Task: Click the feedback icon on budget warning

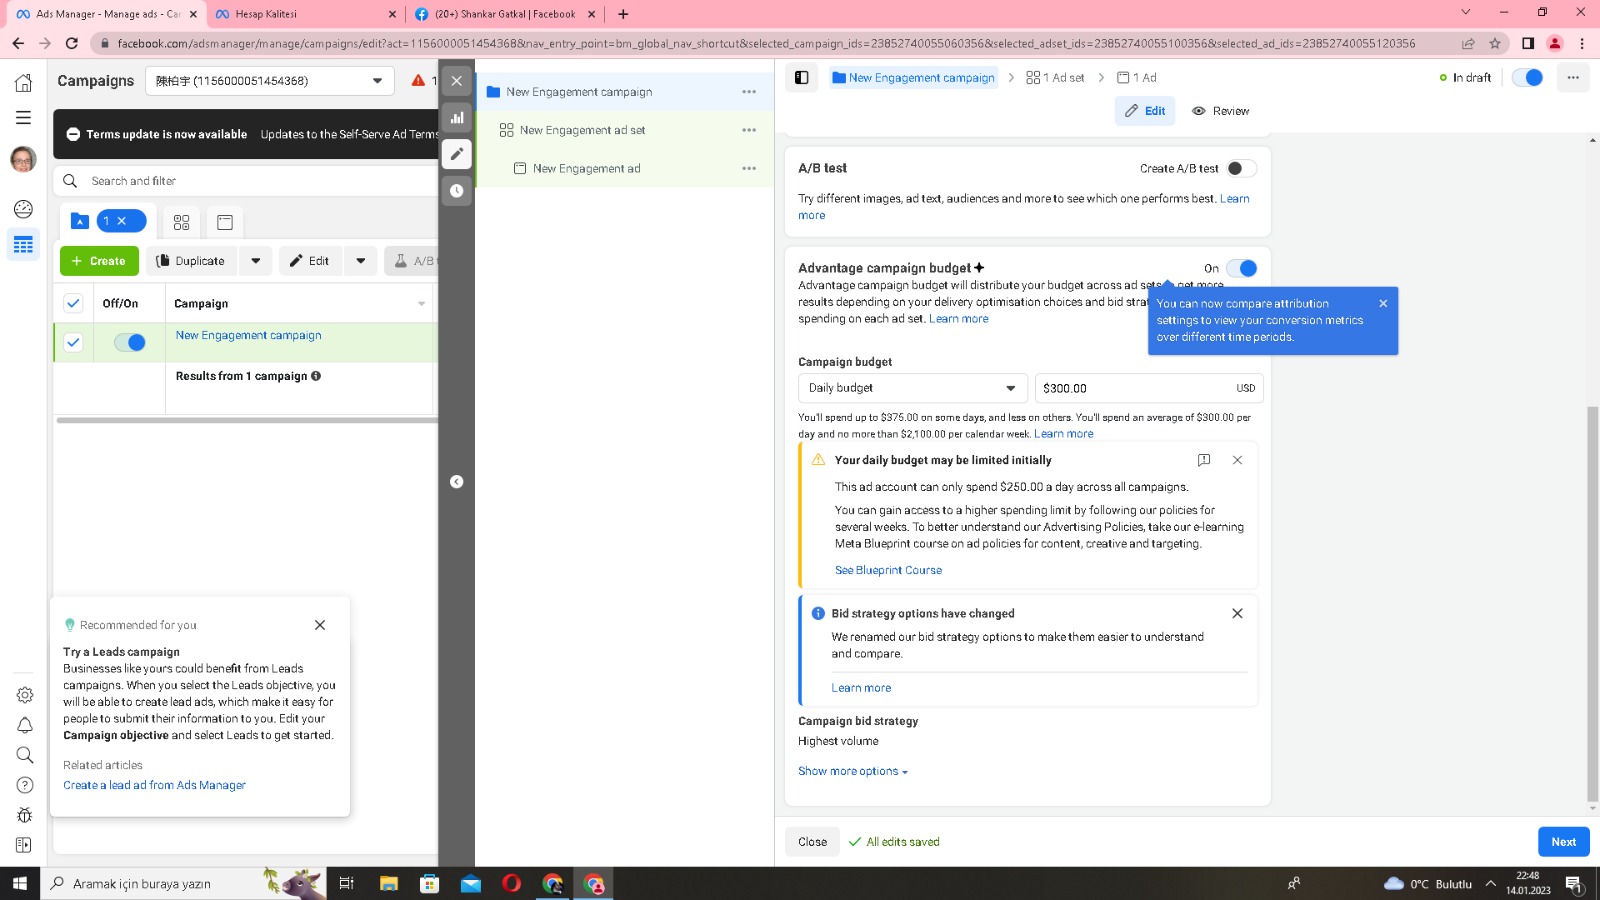Action: [1204, 460]
